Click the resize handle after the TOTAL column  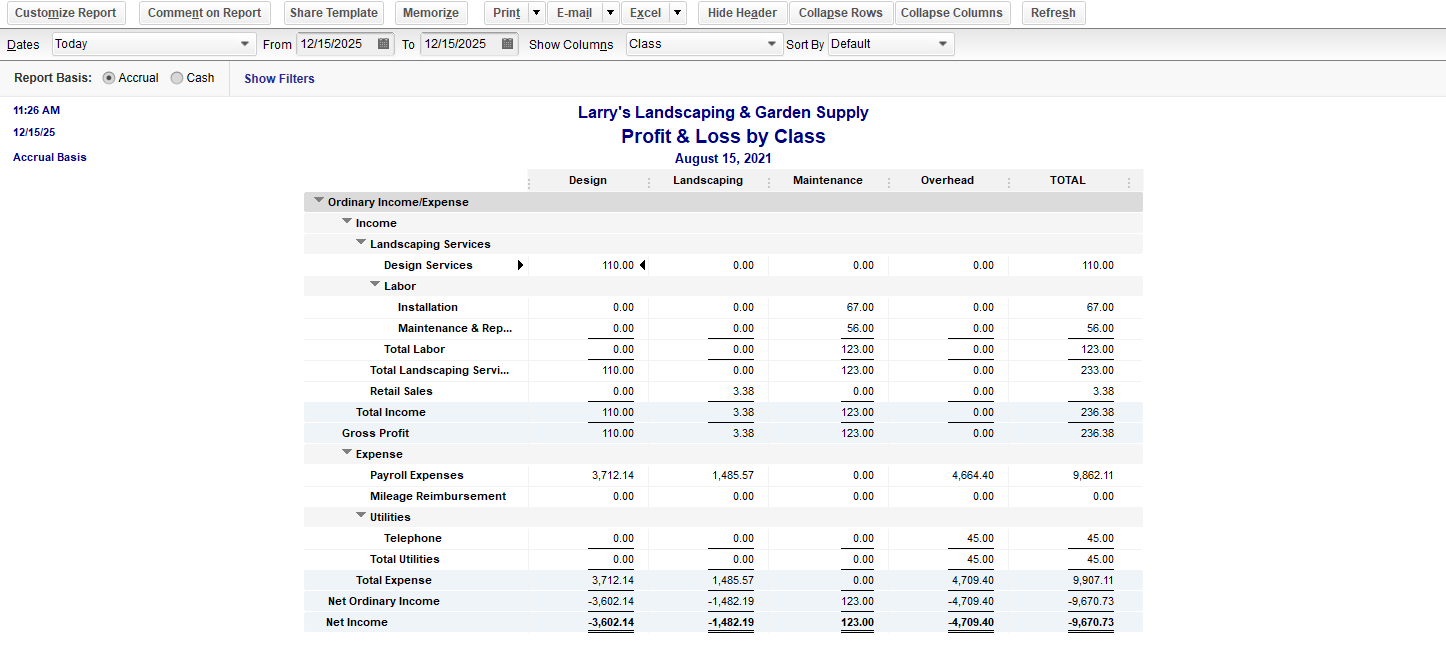coord(1129,182)
